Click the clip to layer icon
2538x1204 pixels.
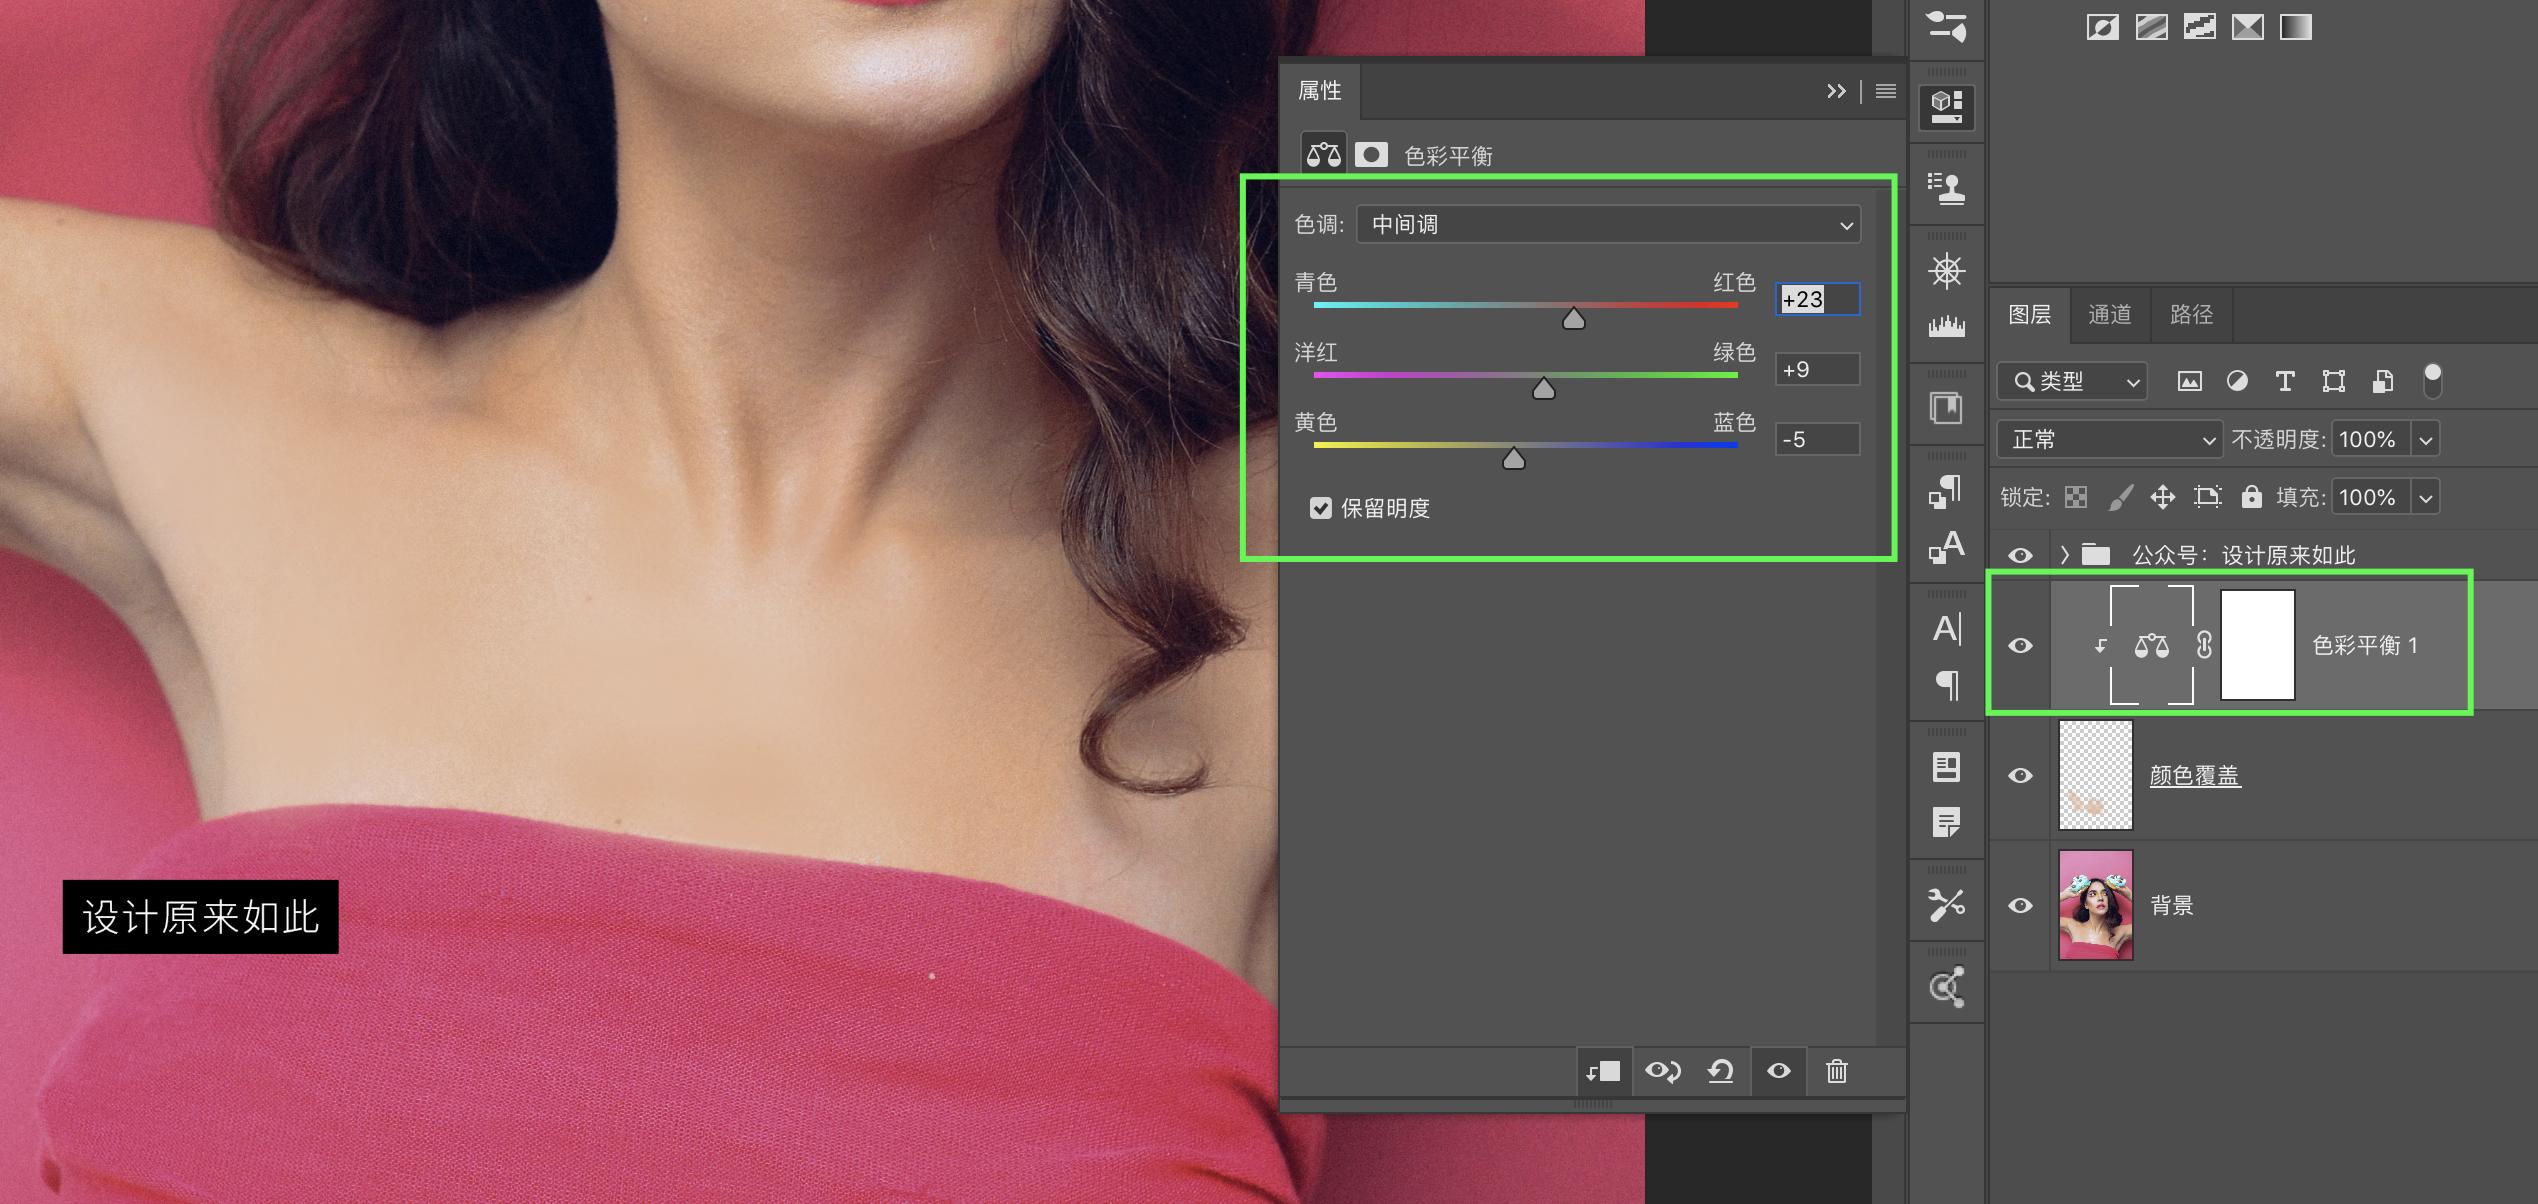coord(1603,1071)
